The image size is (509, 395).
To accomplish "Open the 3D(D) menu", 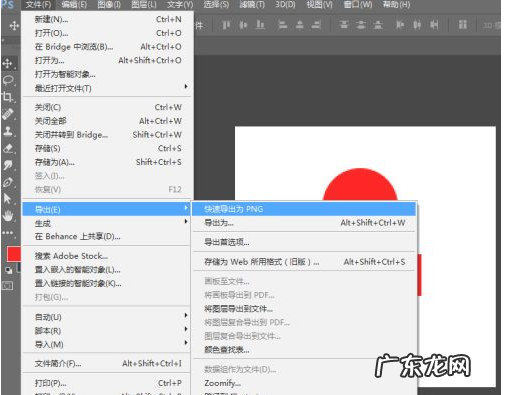I will 285,5.
